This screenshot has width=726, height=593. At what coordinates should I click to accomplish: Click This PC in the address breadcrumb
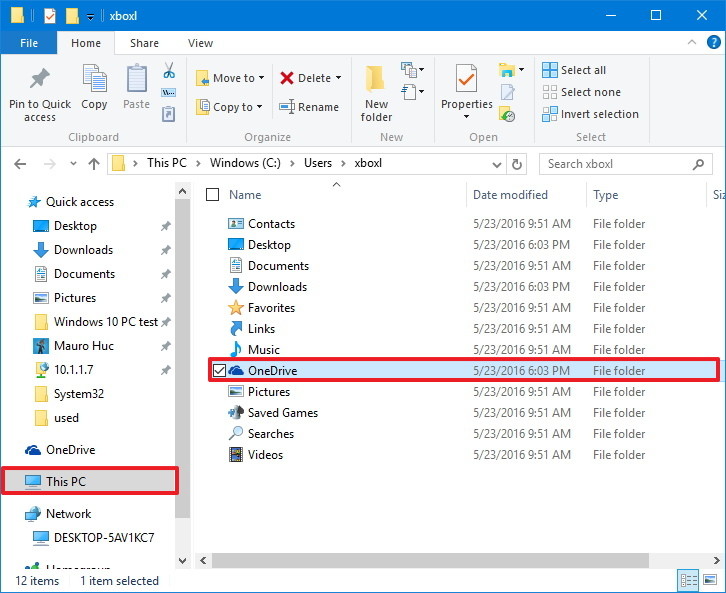click(x=167, y=163)
